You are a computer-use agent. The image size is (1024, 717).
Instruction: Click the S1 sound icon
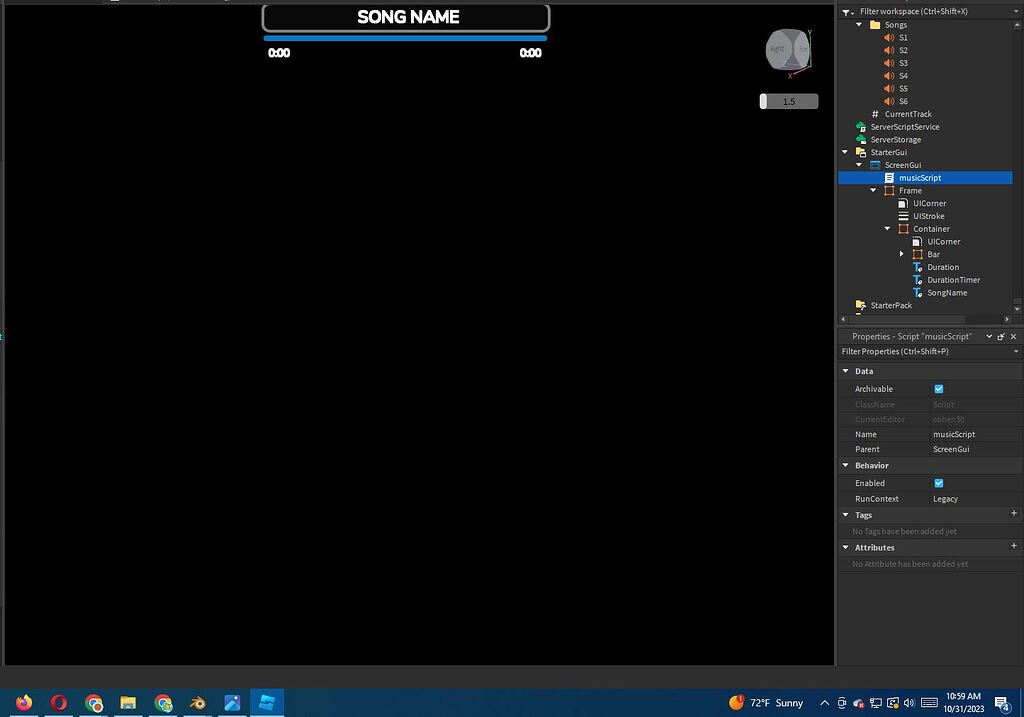[890, 37]
